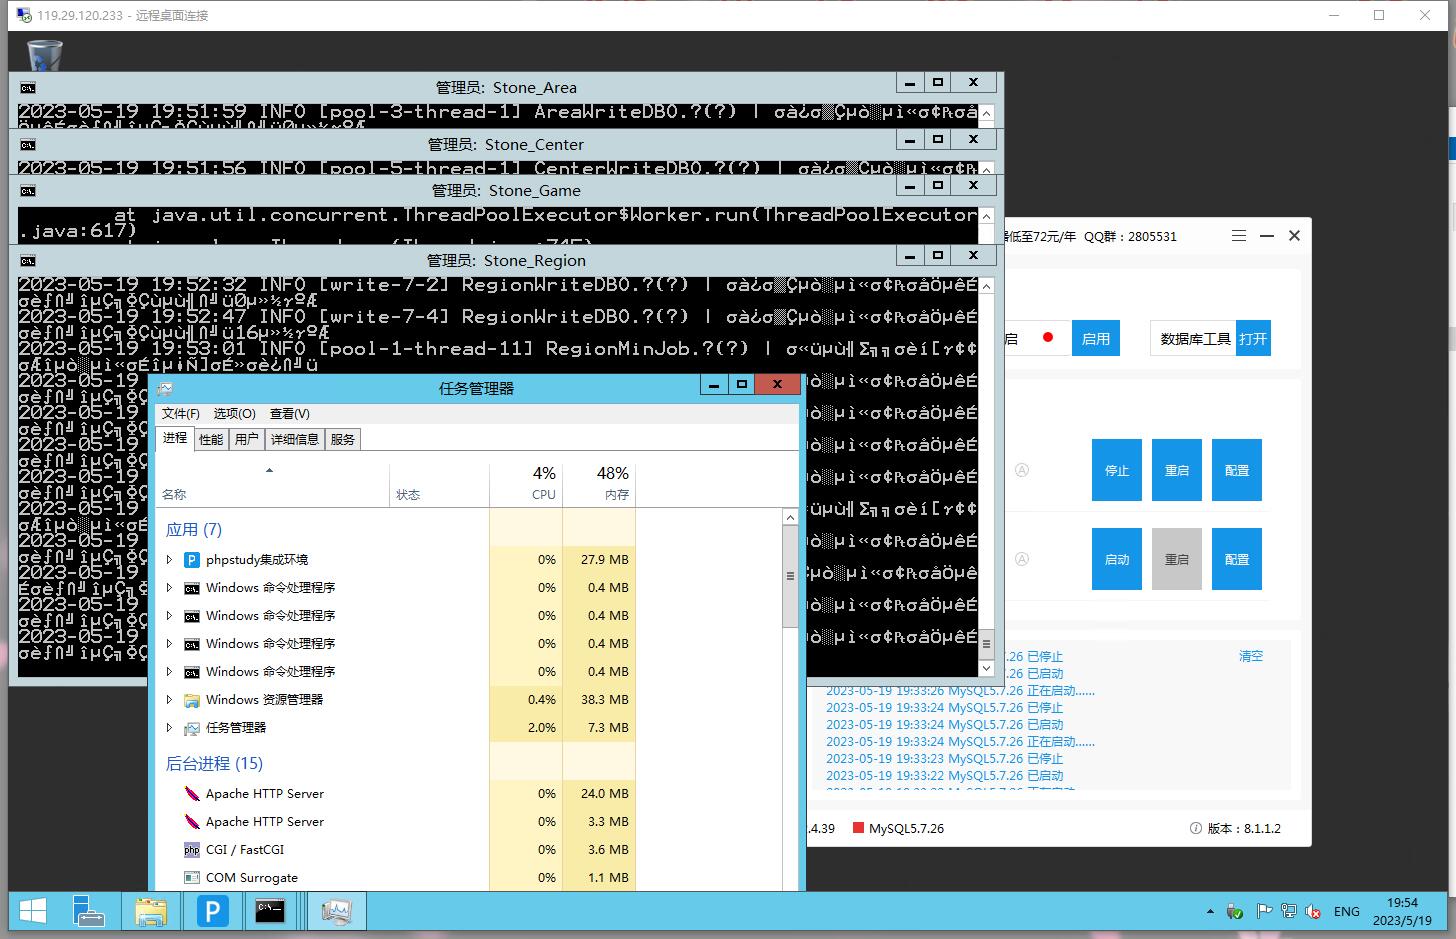Open the Windows Start button
The image size is (1456, 939).
coord(33,911)
